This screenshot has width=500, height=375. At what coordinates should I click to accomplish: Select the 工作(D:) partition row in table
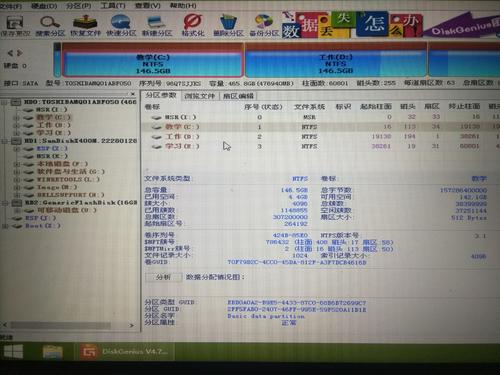320,137
